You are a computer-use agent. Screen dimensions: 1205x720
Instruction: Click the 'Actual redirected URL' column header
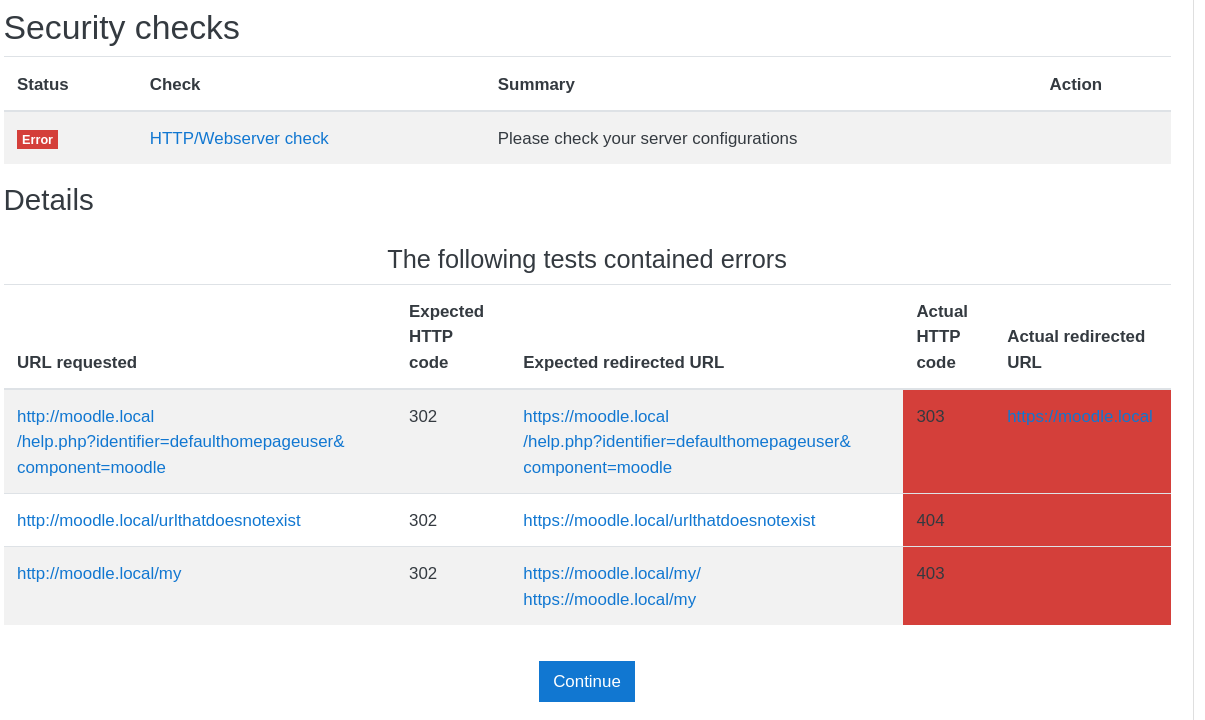tap(1076, 349)
